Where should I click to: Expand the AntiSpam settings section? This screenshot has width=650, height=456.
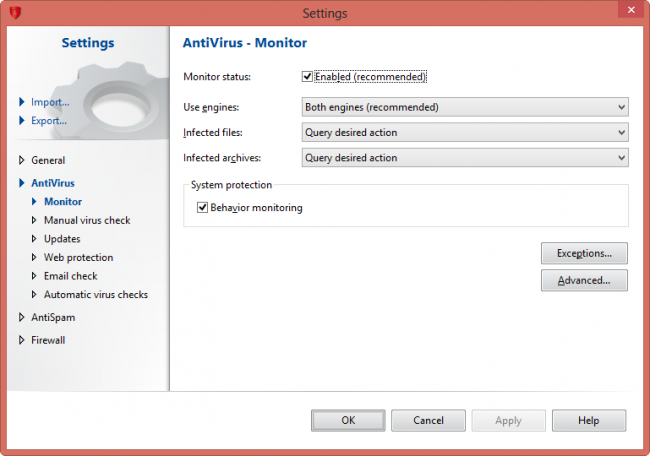coord(22,317)
